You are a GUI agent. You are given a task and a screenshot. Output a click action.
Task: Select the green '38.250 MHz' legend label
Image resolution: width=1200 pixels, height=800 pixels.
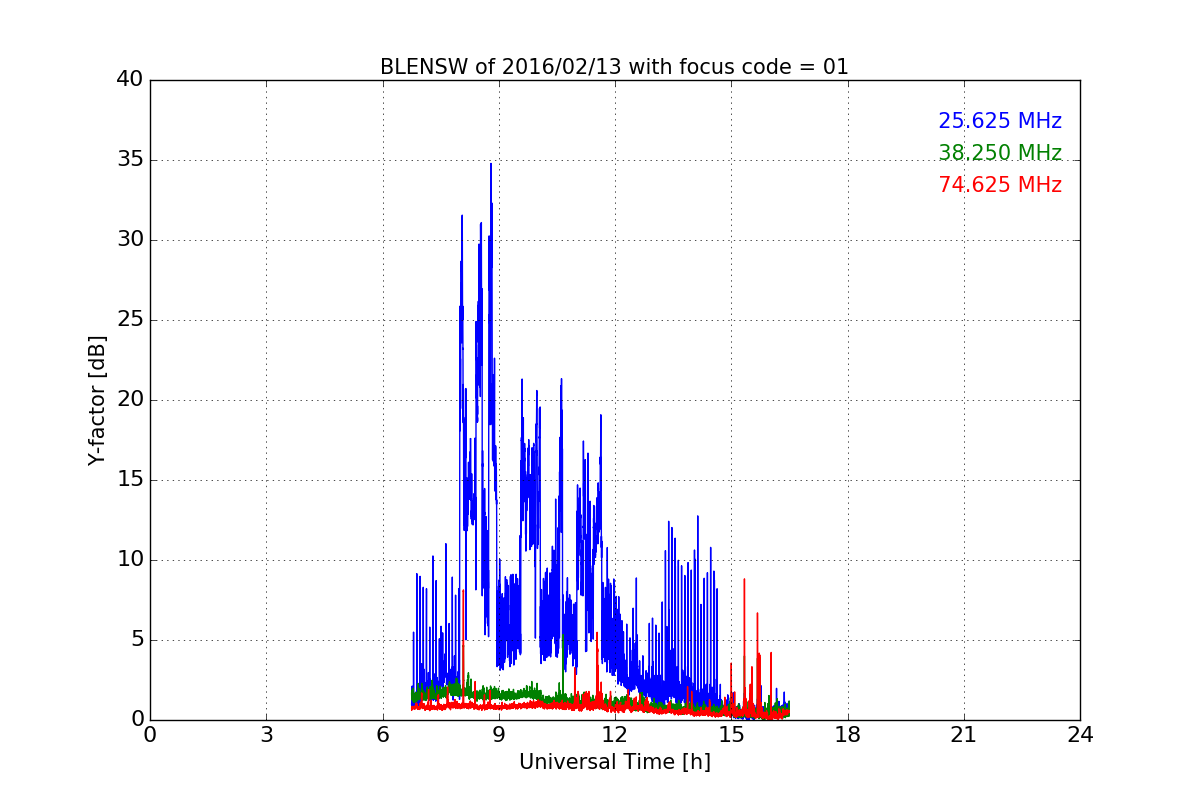coord(1000,153)
